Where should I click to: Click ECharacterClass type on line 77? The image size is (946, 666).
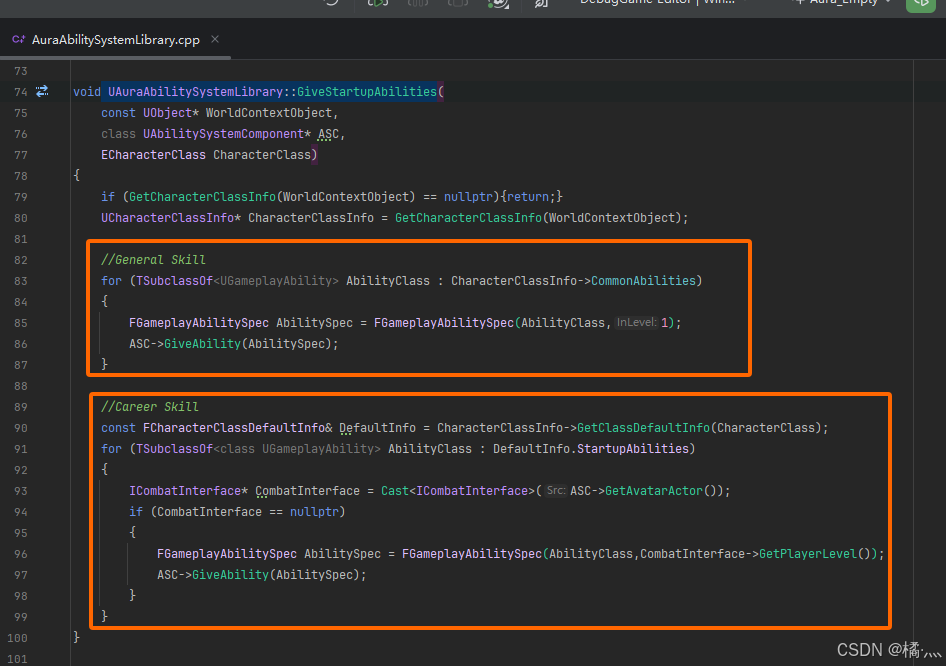(153, 154)
